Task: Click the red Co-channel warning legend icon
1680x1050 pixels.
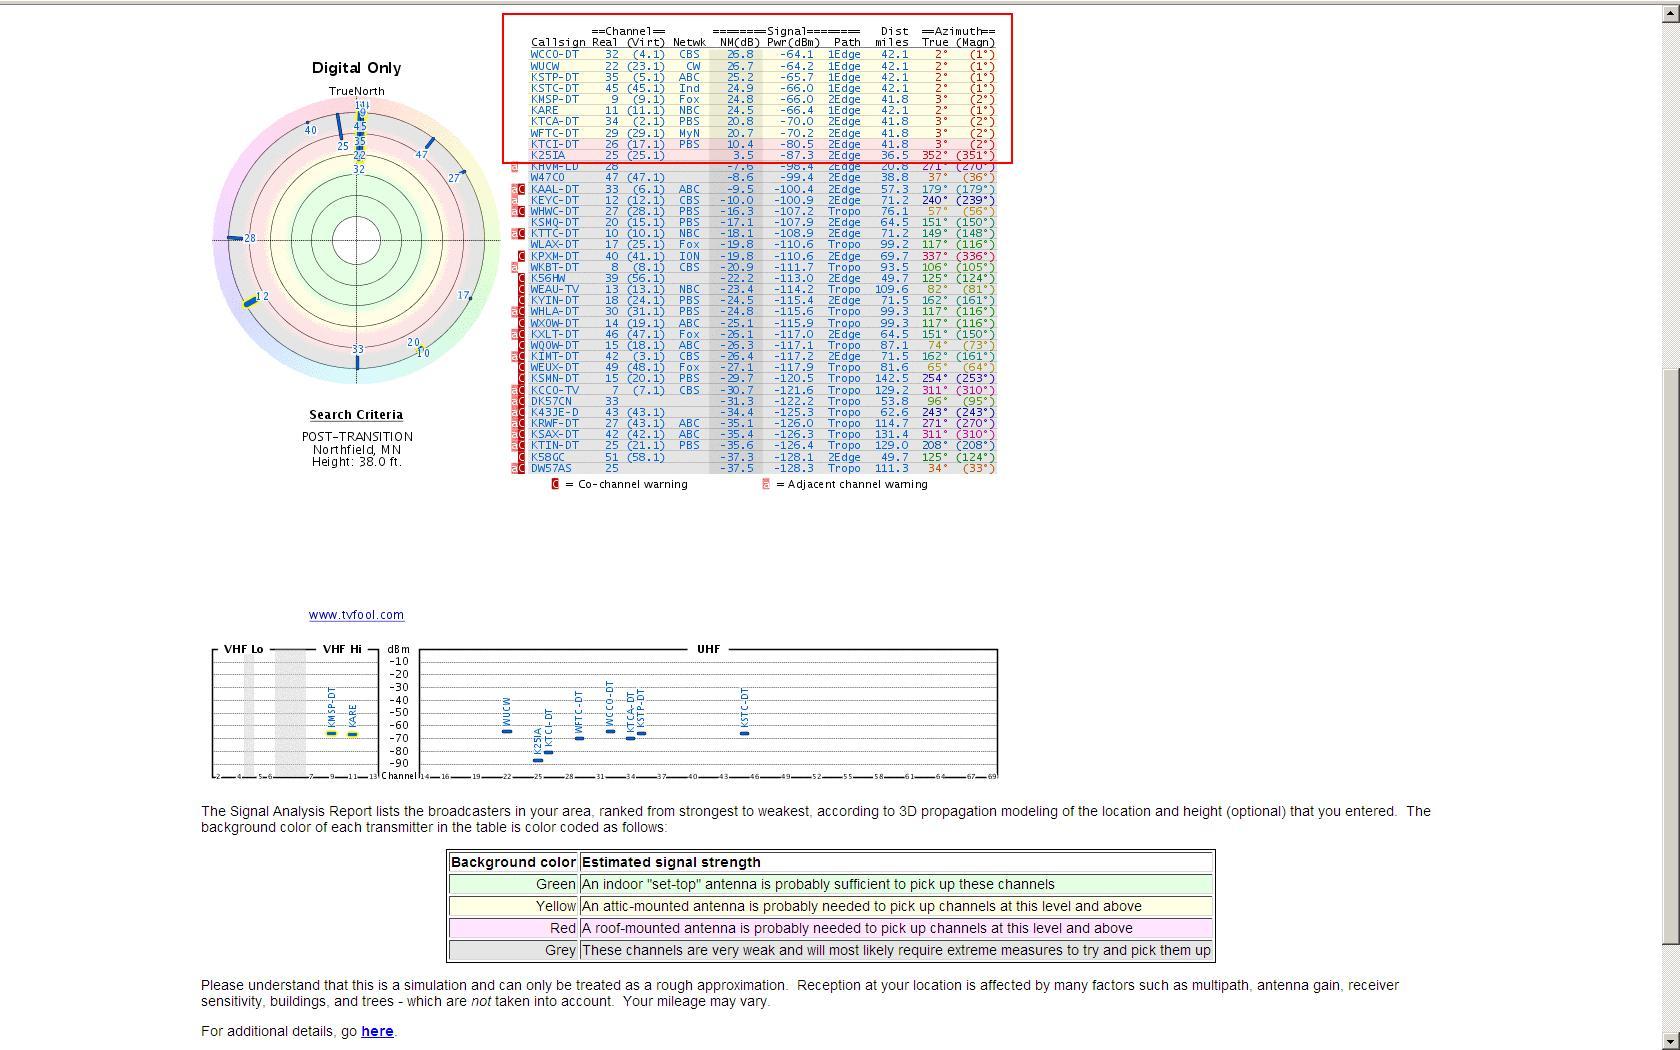Action: pyautogui.click(x=556, y=484)
